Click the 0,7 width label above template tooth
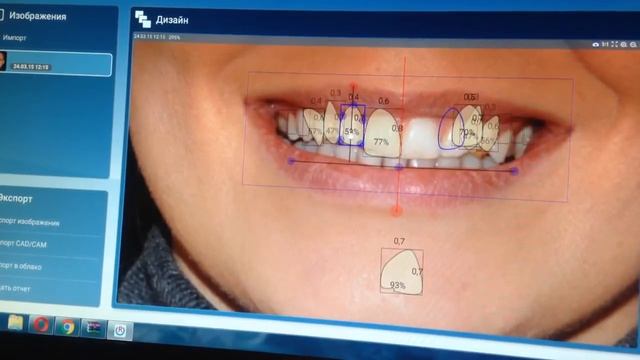Viewport: 640px width, 360px height. (399, 241)
